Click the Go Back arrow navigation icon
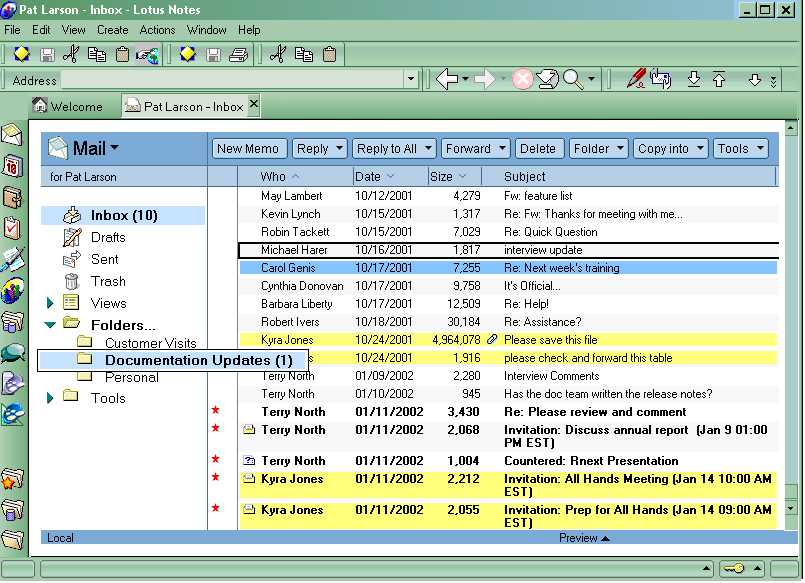The image size is (805, 583). pyautogui.click(x=447, y=80)
